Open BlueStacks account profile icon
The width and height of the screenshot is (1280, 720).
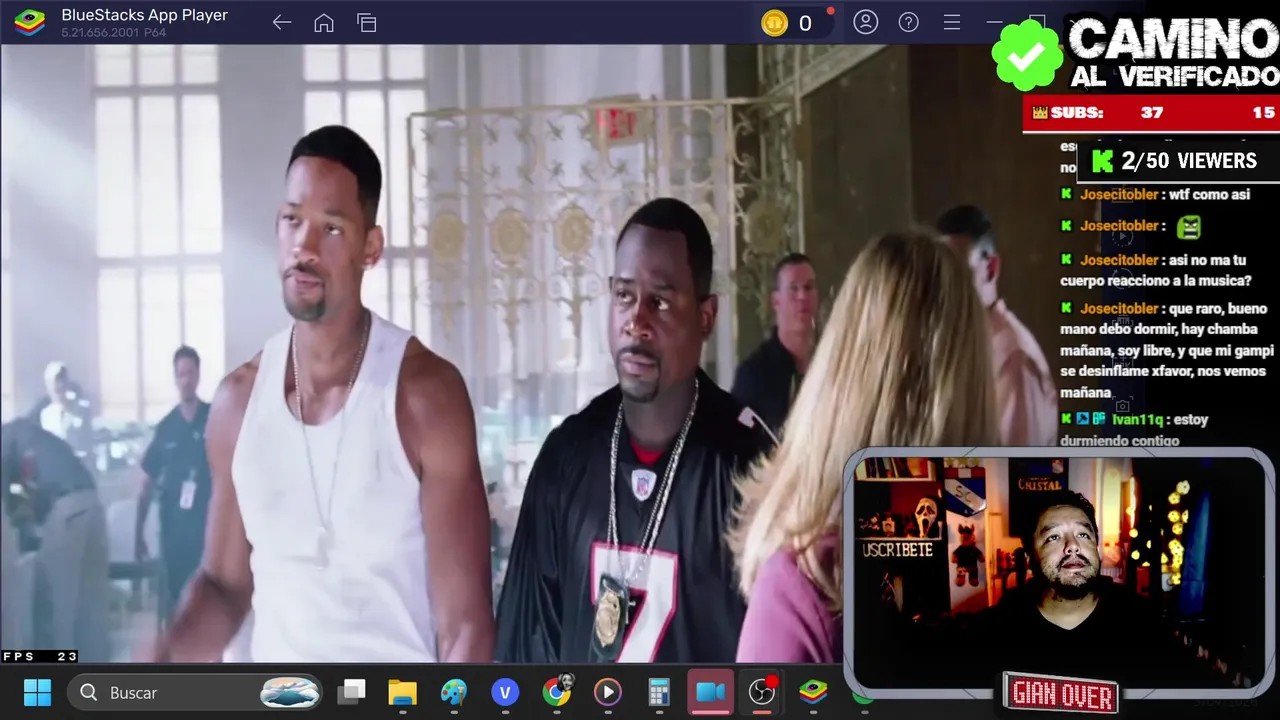pos(866,22)
